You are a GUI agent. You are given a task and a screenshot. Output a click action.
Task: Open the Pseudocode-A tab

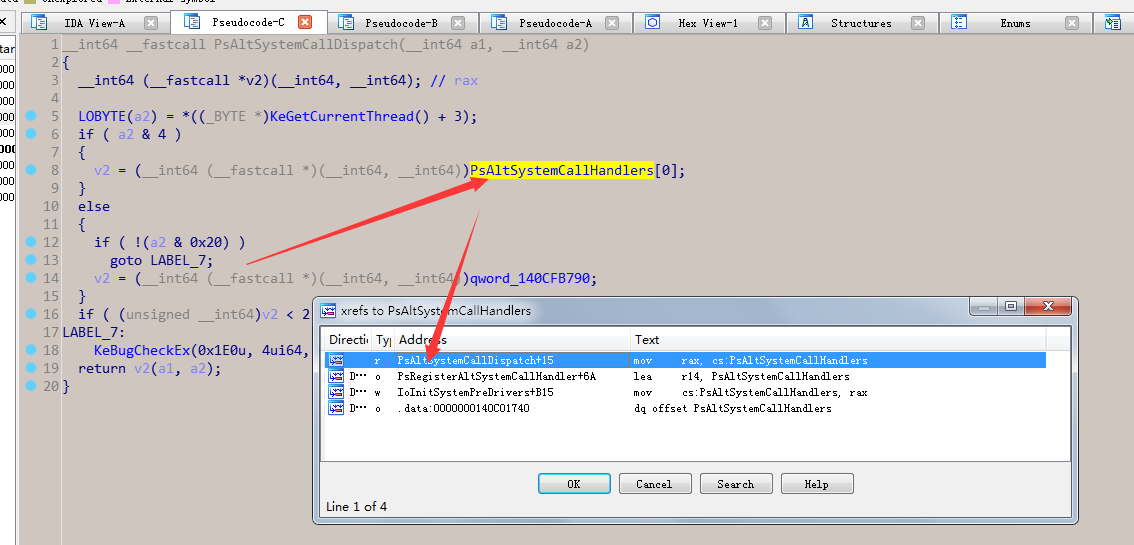555,23
